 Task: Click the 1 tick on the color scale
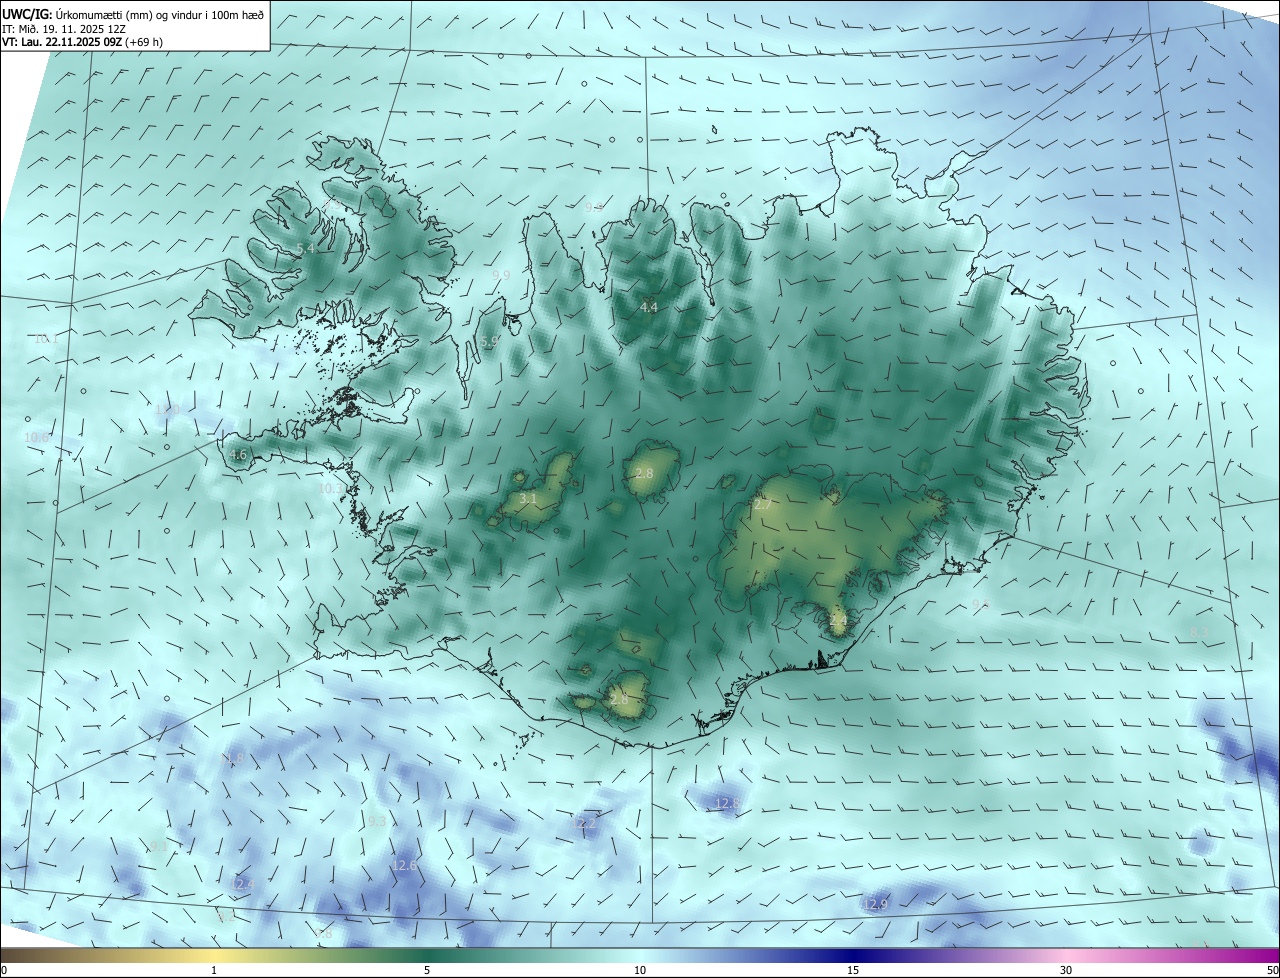(214, 970)
